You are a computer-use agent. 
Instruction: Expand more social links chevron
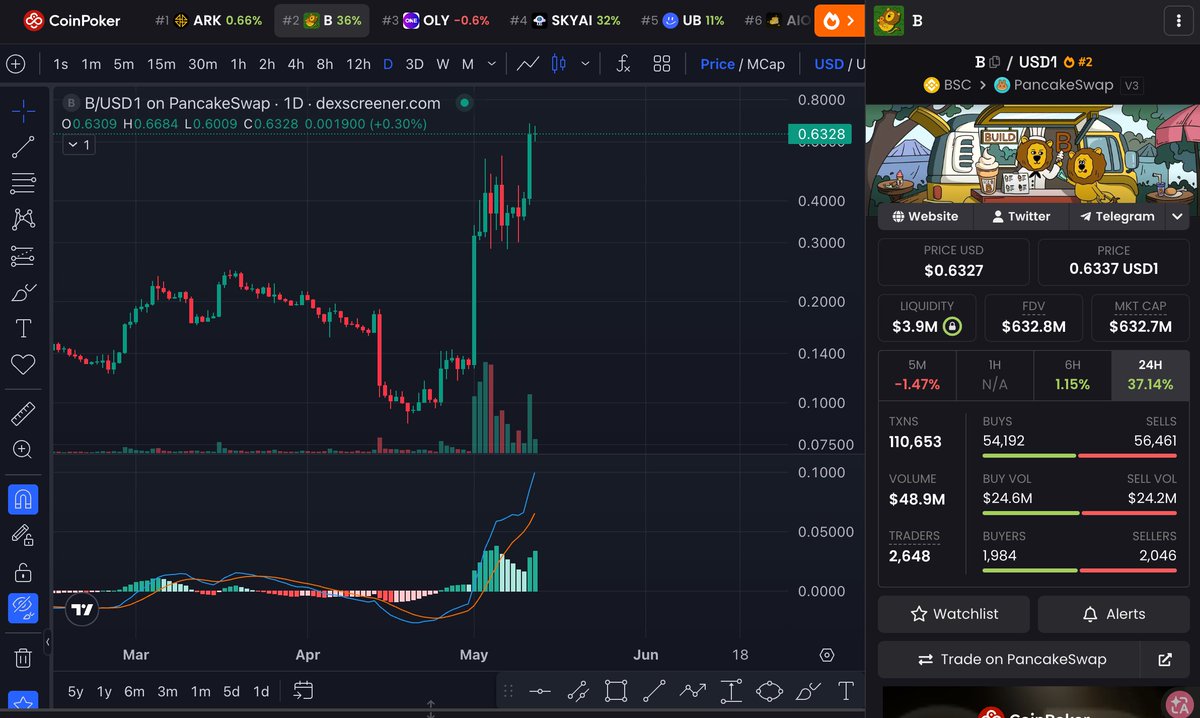pos(1177,216)
